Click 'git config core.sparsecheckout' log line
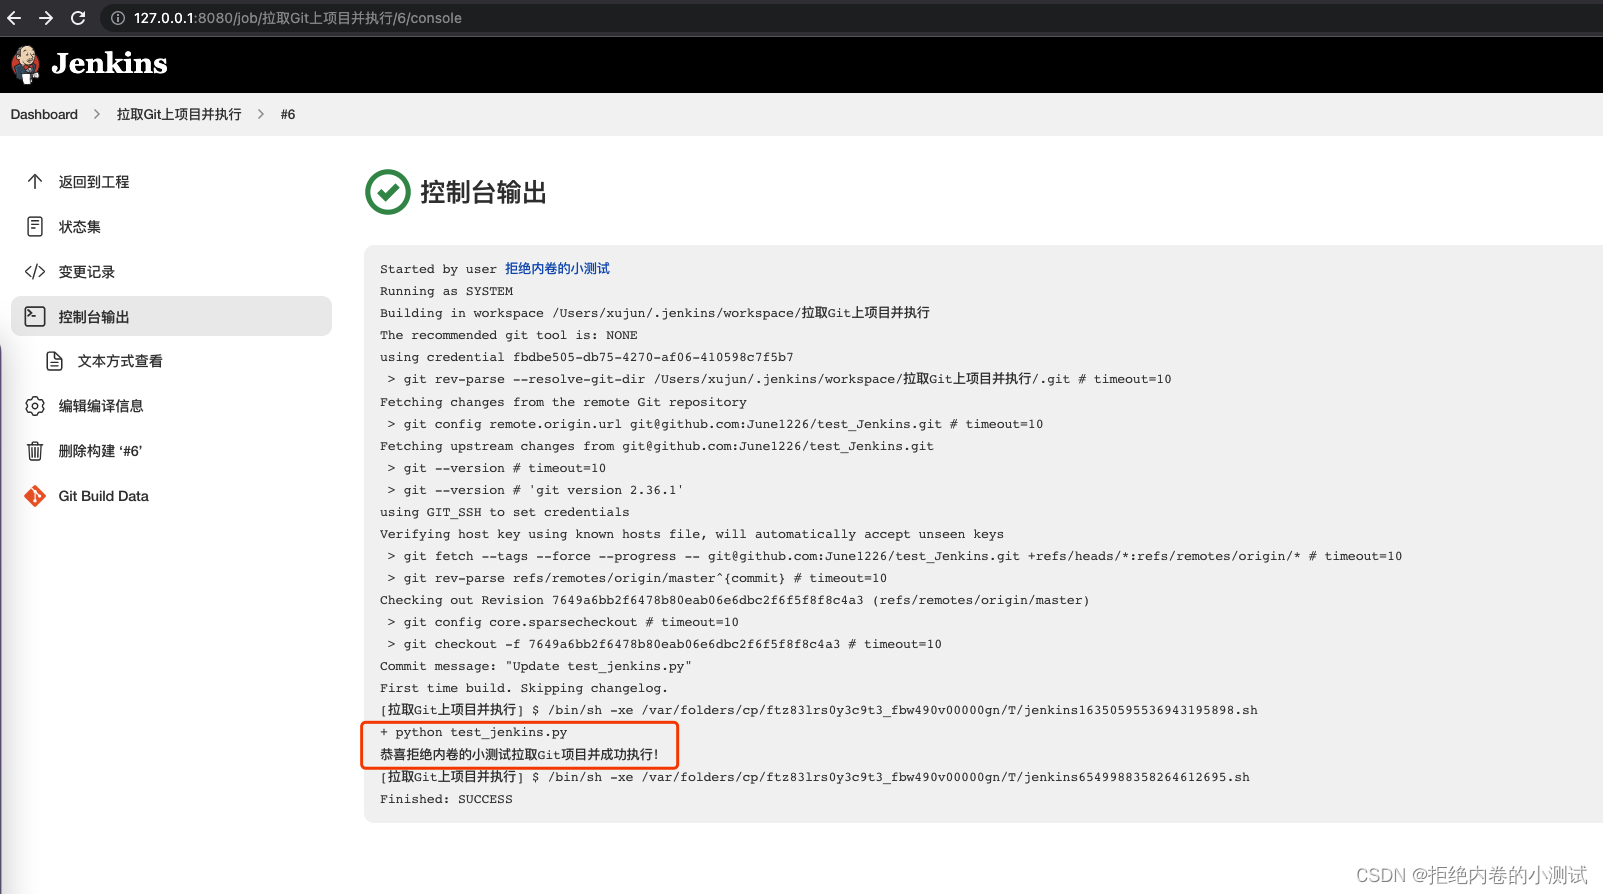 coord(563,622)
